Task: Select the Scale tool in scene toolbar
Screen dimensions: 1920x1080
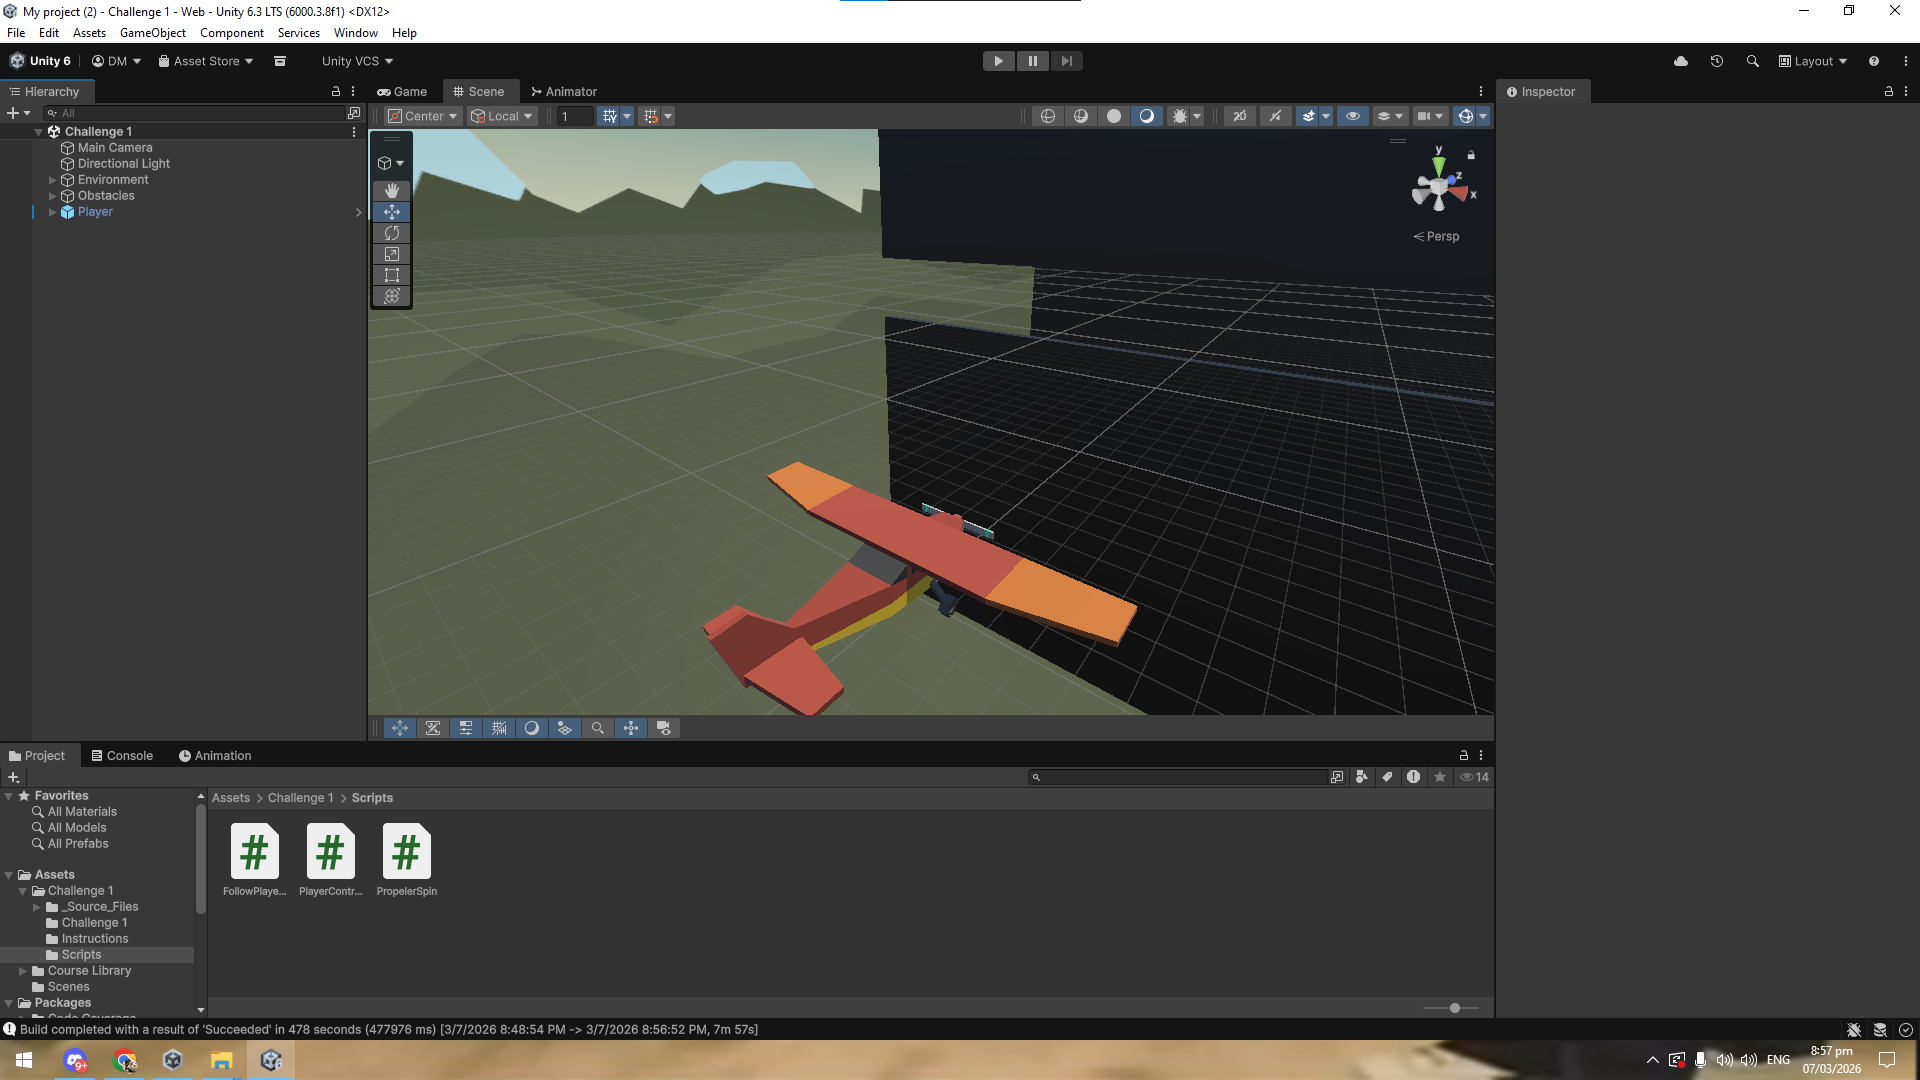Action: coord(392,254)
